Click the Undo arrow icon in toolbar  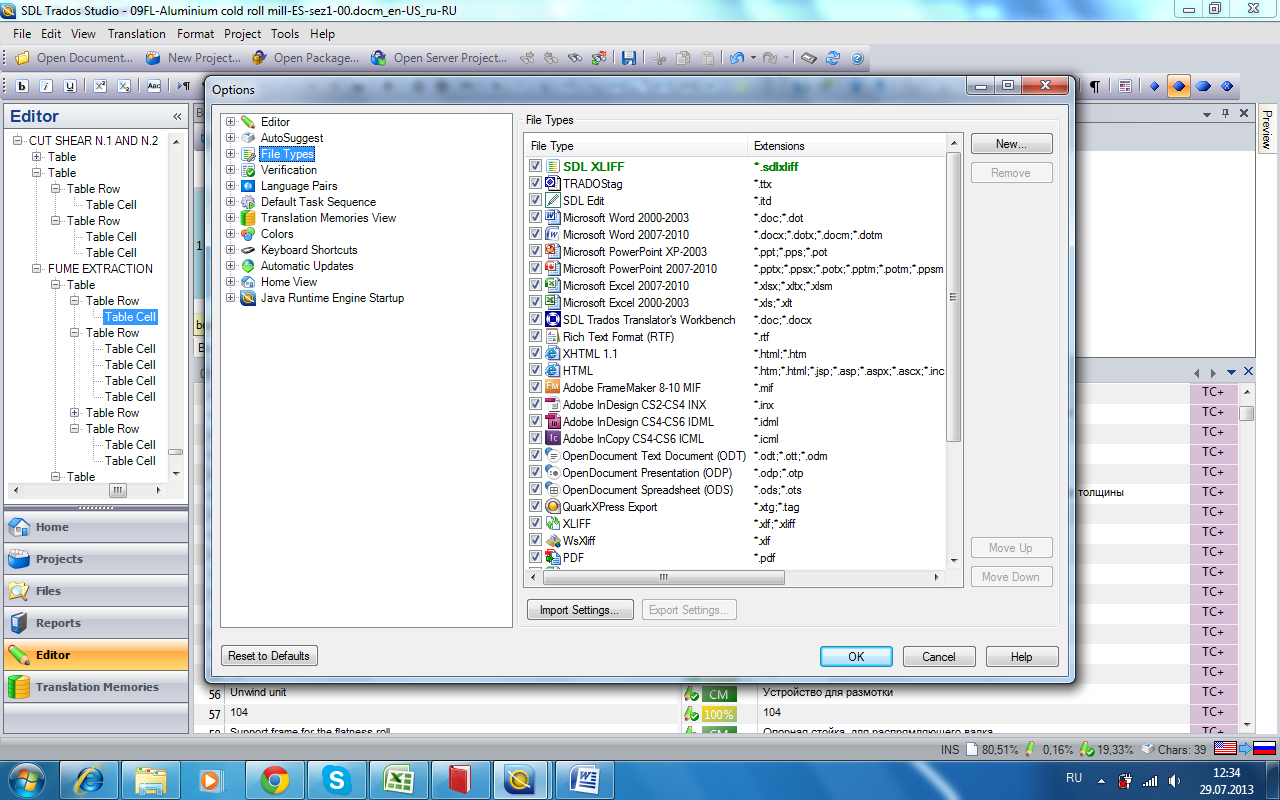coord(737,58)
